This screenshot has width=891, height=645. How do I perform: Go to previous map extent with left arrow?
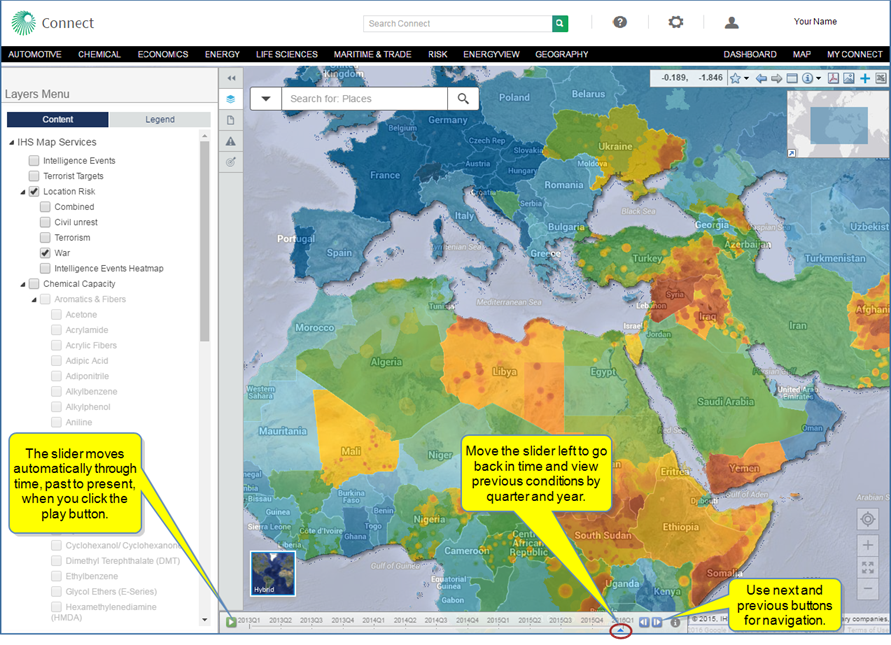(x=761, y=78)
